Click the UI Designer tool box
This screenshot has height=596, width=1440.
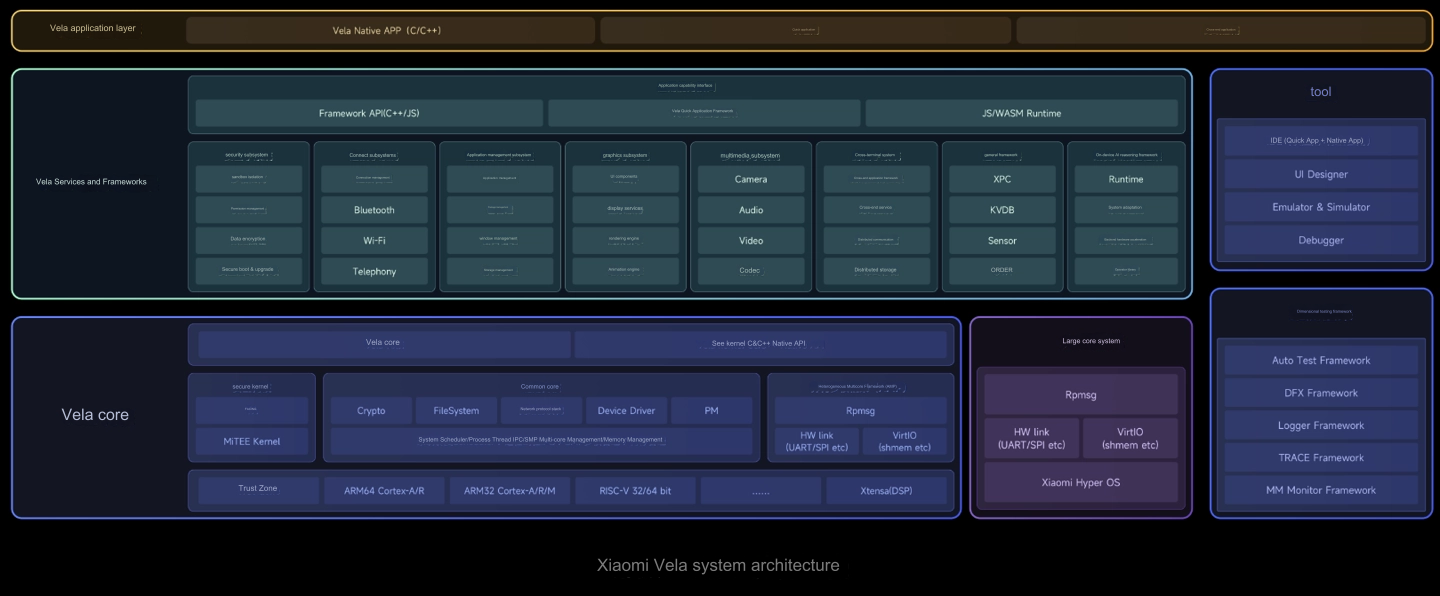1321,174
